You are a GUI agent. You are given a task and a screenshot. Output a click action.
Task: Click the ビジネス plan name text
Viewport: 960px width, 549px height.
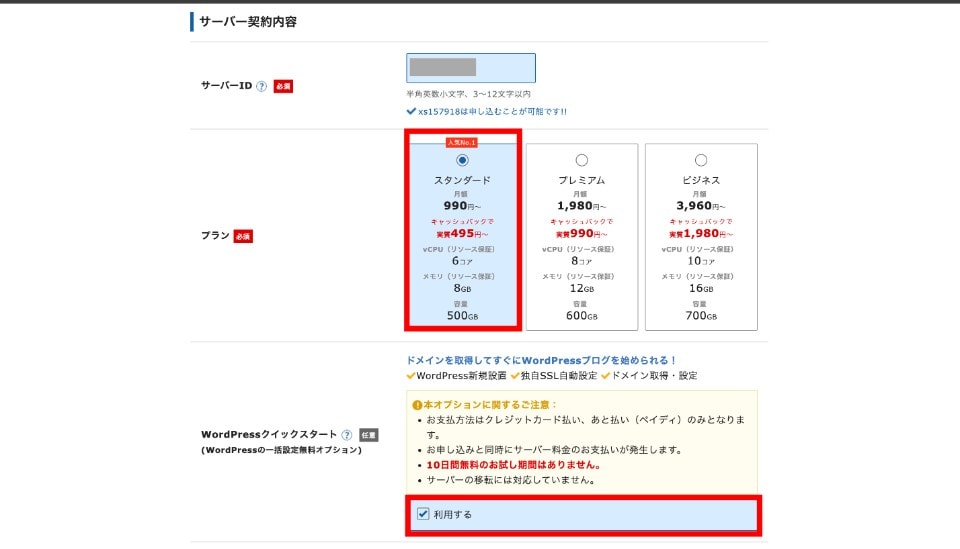pos(701,181)
